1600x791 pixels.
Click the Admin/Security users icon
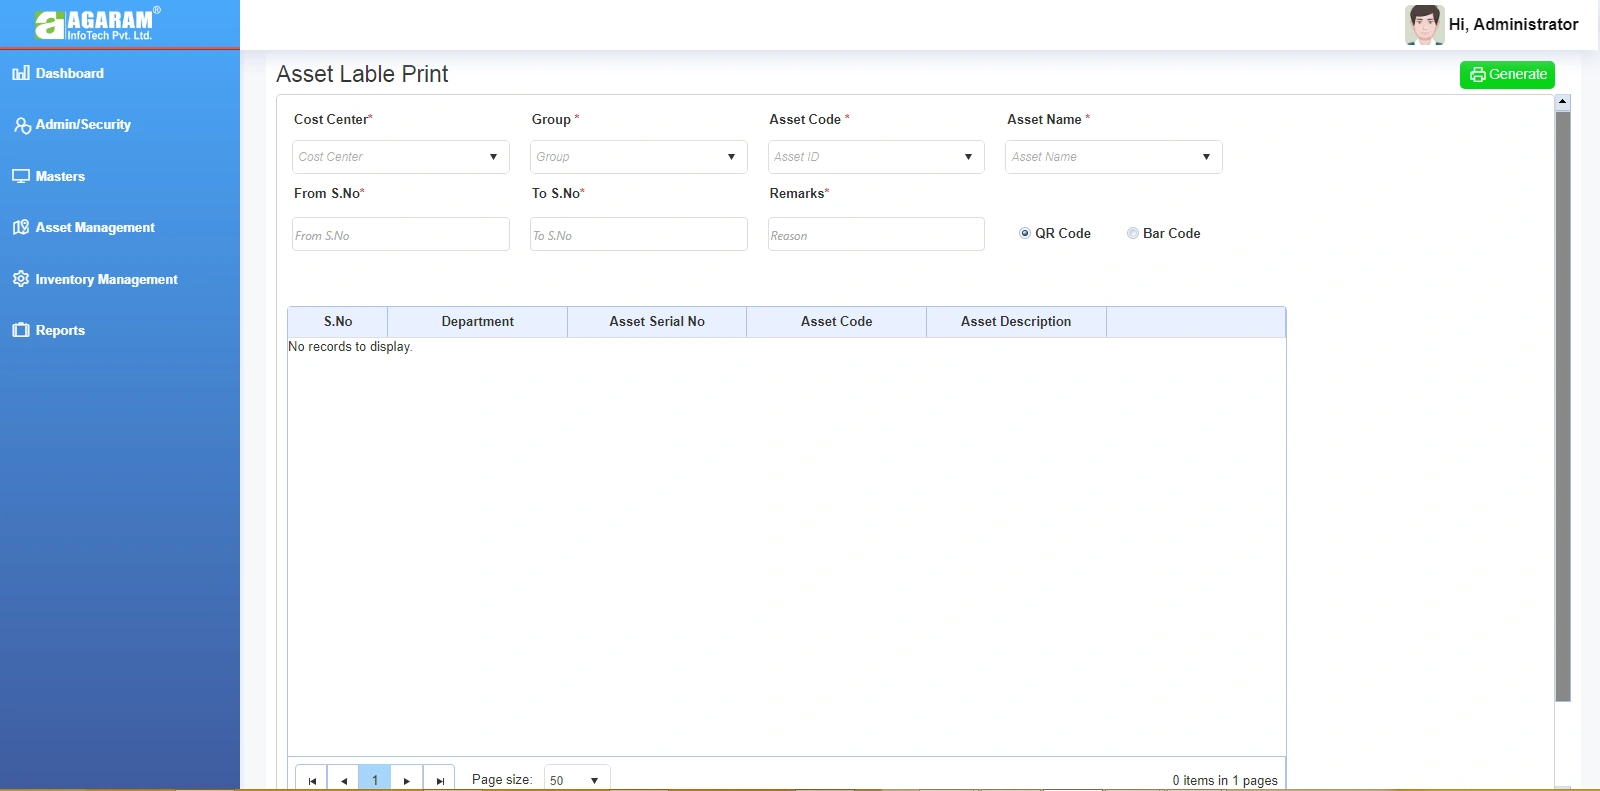22,125
